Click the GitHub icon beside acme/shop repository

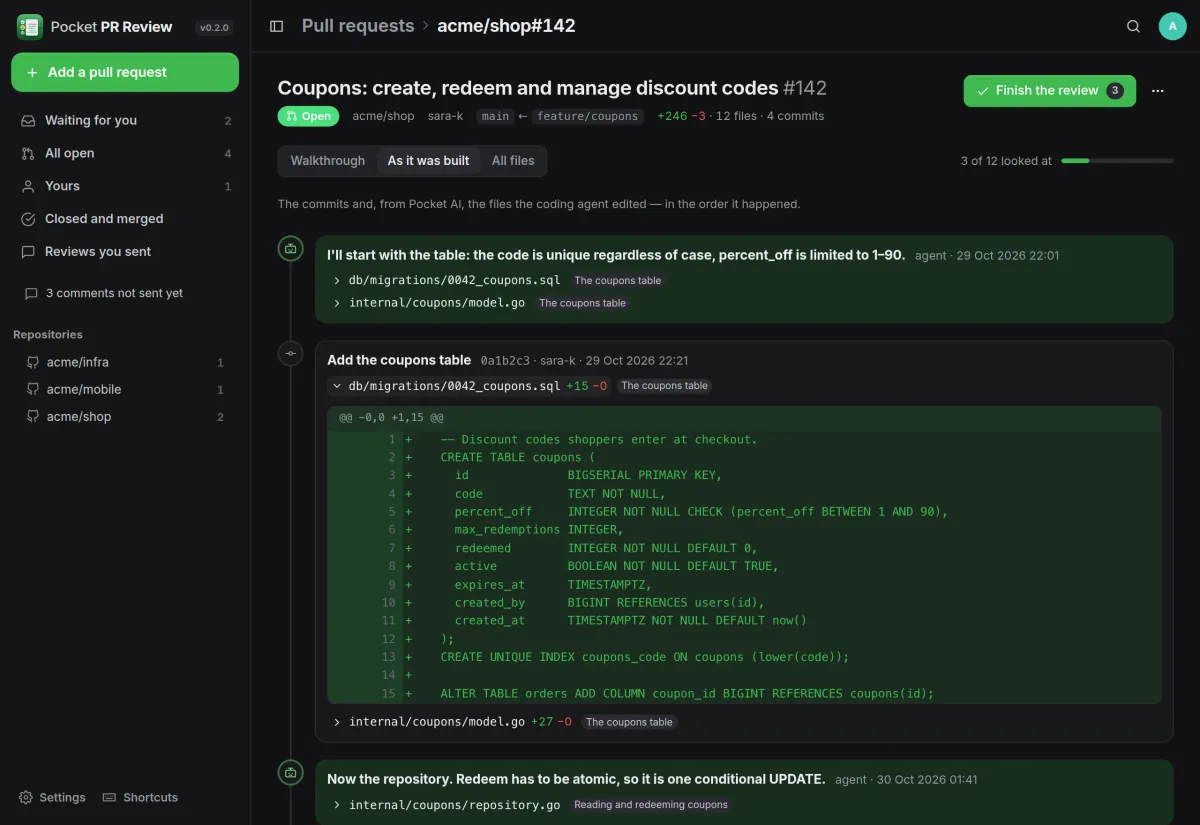pyautogui.click(x=33, y=417)
